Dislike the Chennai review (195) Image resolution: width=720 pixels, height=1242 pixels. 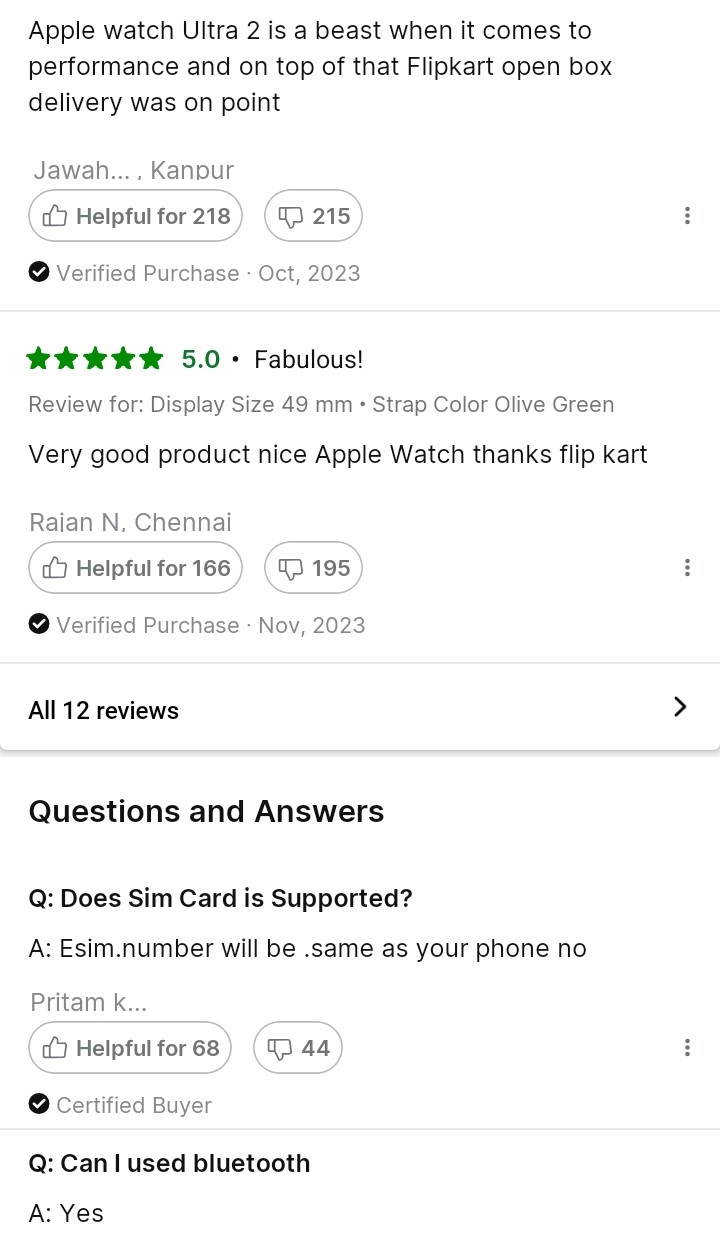click(x=313, y=568)
